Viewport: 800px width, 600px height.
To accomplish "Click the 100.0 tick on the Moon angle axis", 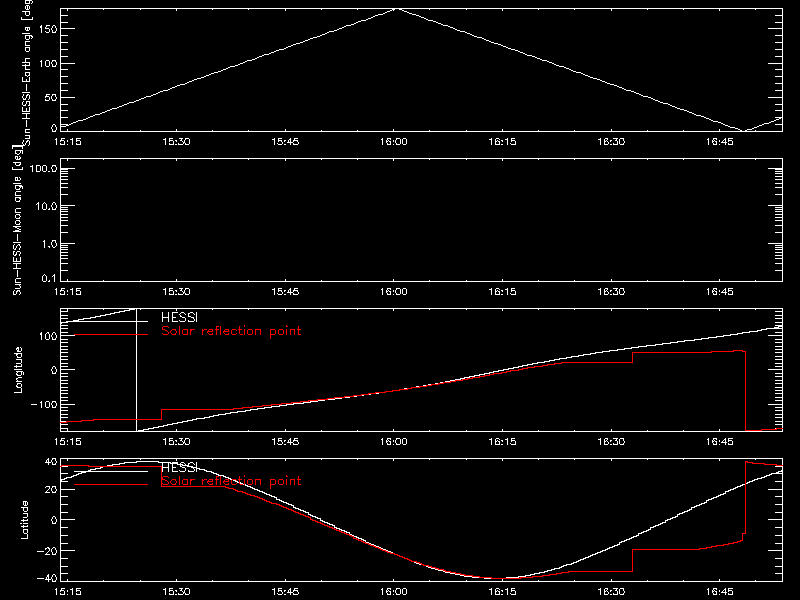I will tap(43, 168).
